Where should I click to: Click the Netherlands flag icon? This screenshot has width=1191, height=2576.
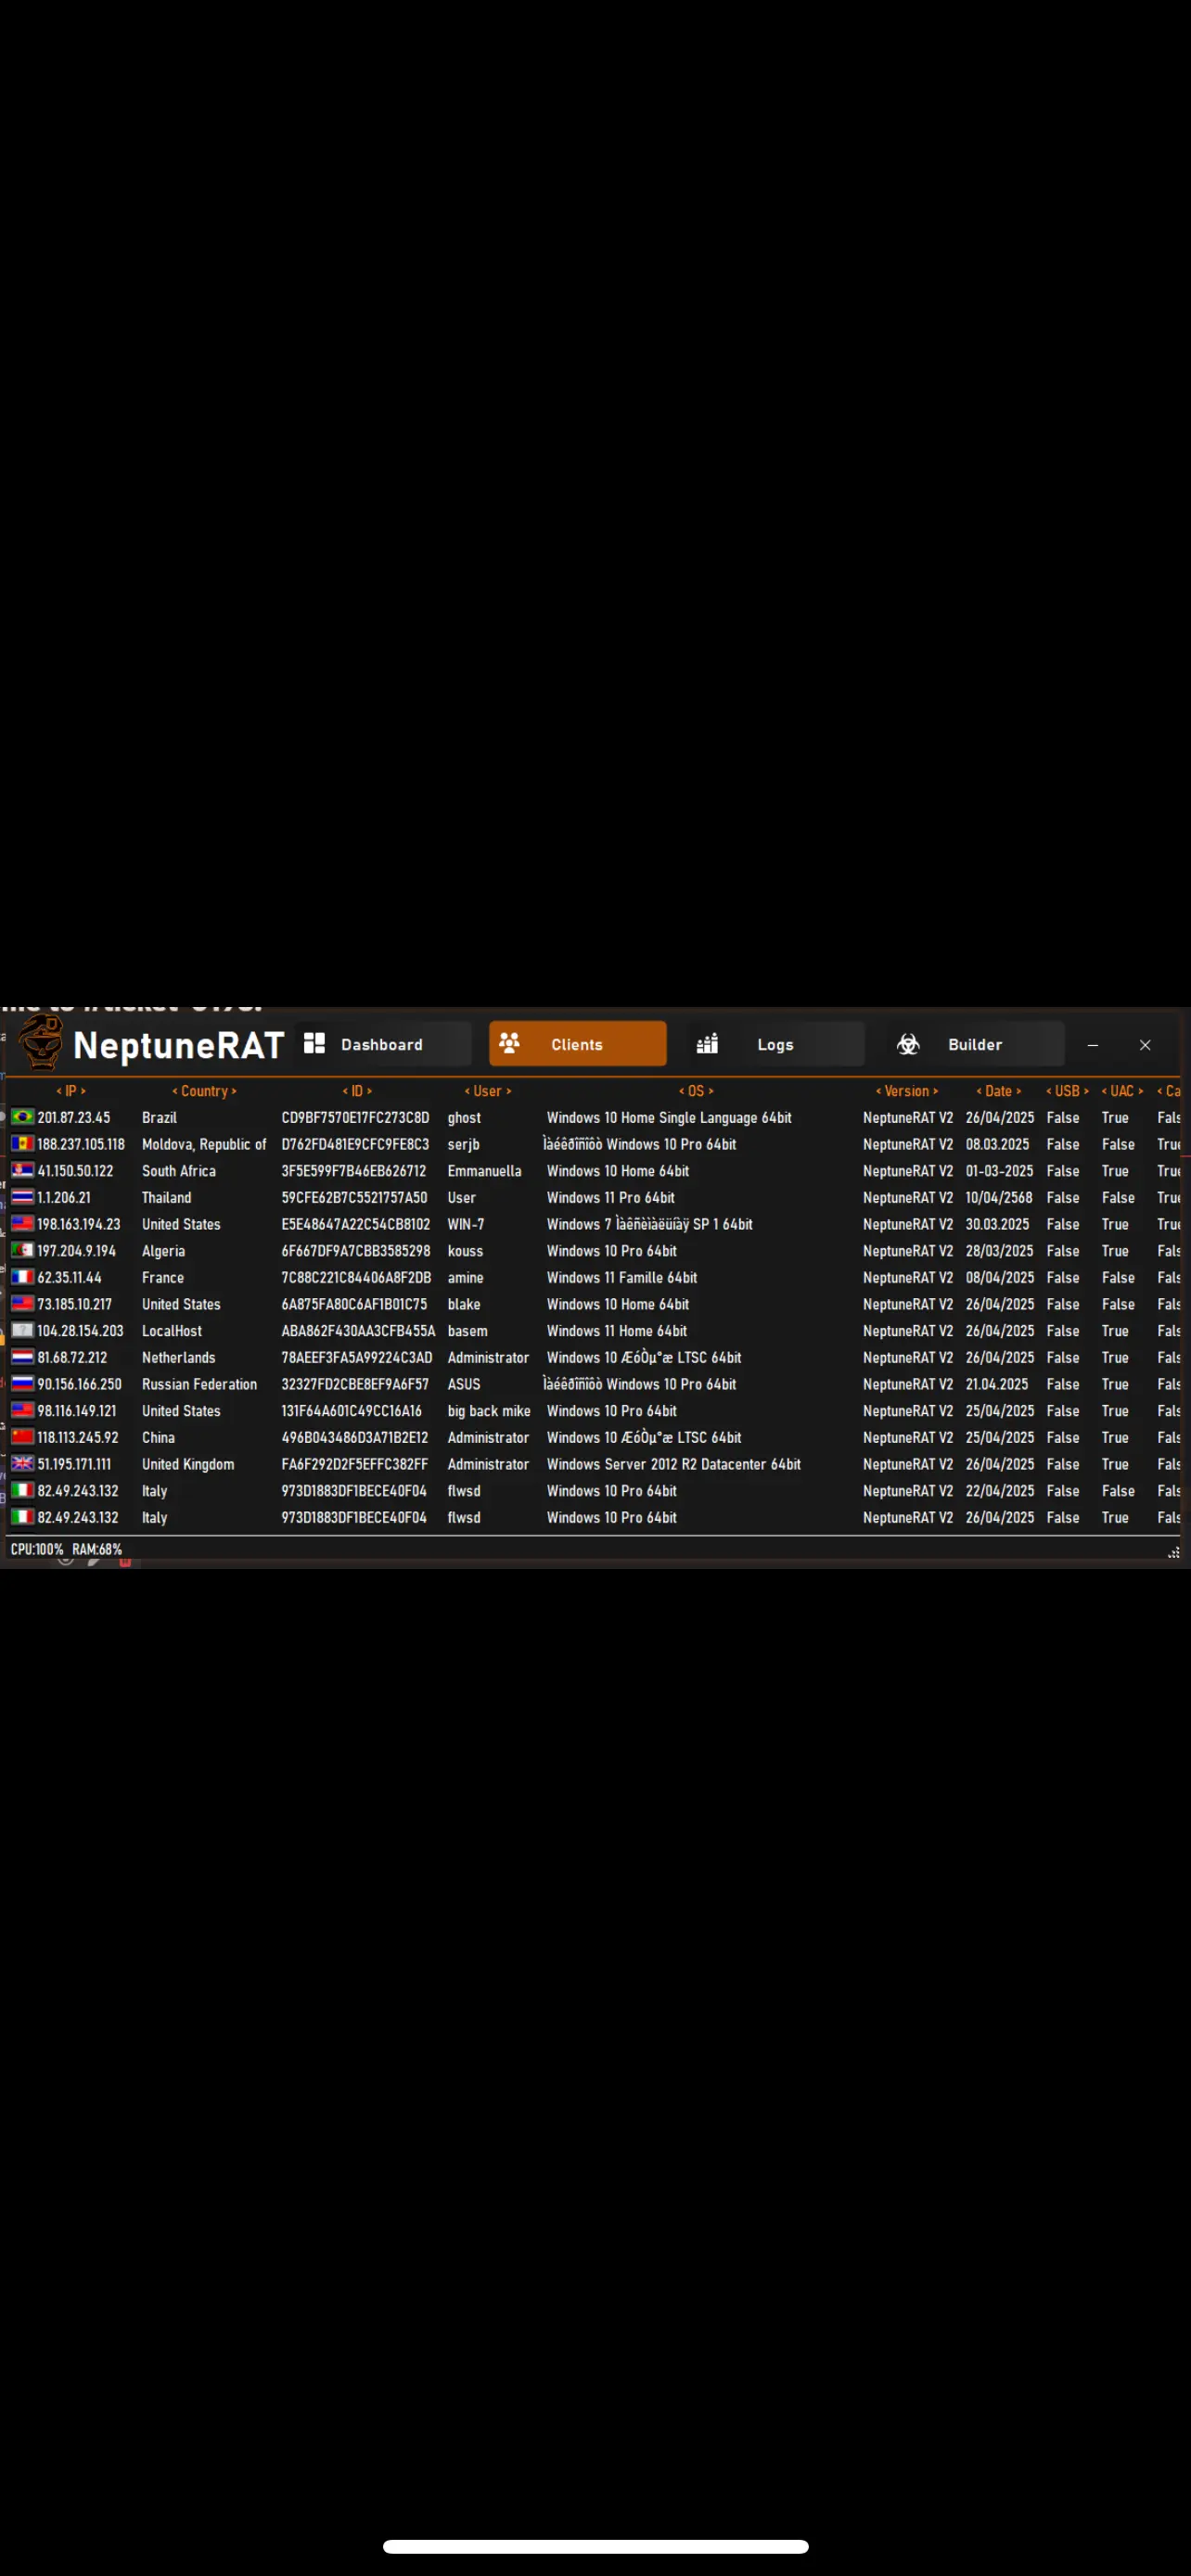[22, 1357]
